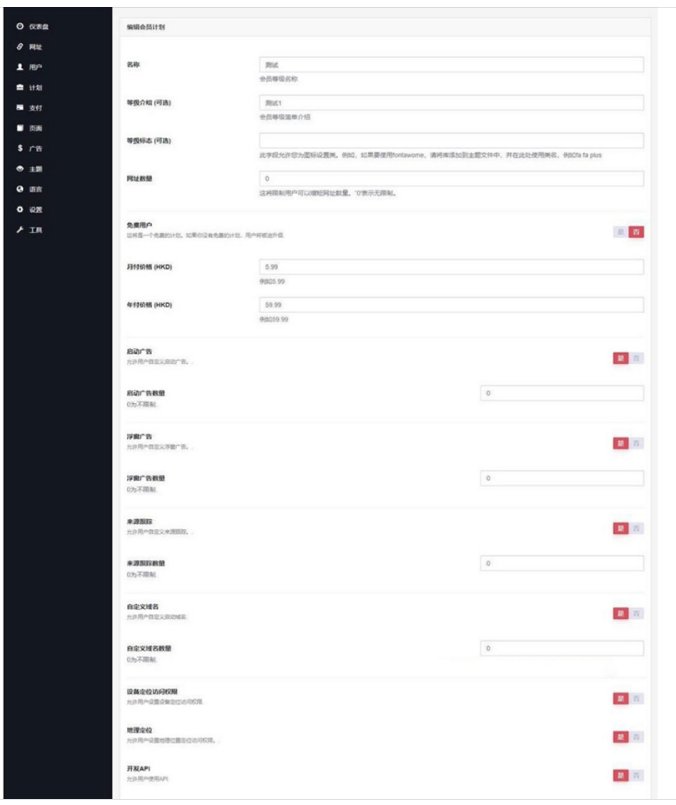Select the 启动广告数量 number field
676x805 pixels.
click(x=561, y=394)
